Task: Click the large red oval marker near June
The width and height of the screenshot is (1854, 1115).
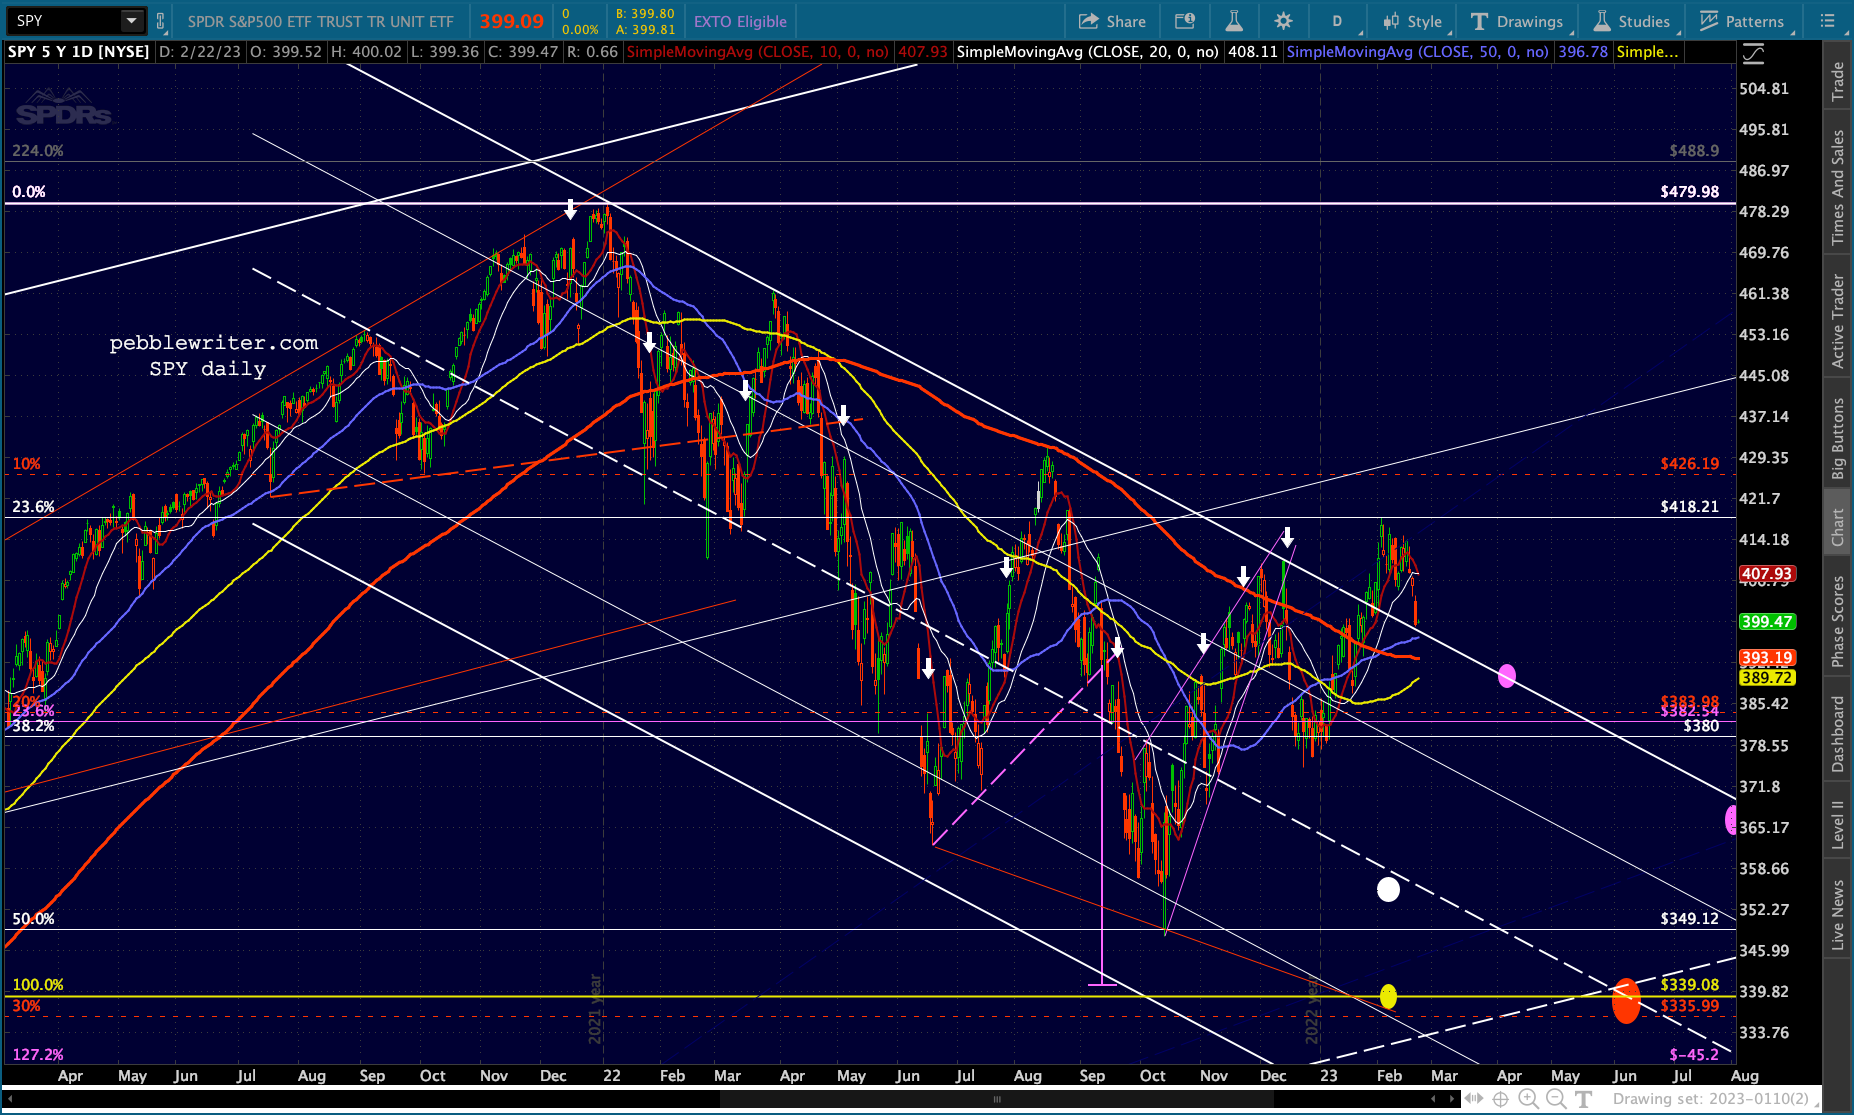Action: pos(1626,1000)
